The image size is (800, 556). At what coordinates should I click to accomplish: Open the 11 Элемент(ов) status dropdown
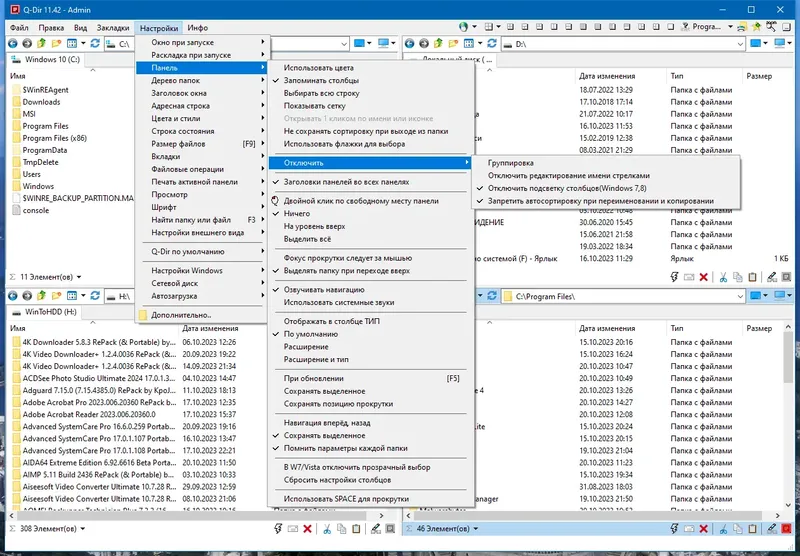pyautogui.click(x=79, y=277)
